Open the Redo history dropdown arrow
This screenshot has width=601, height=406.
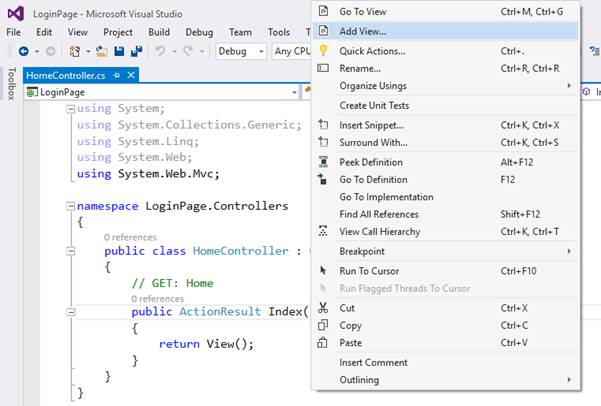tap(202, 51)
